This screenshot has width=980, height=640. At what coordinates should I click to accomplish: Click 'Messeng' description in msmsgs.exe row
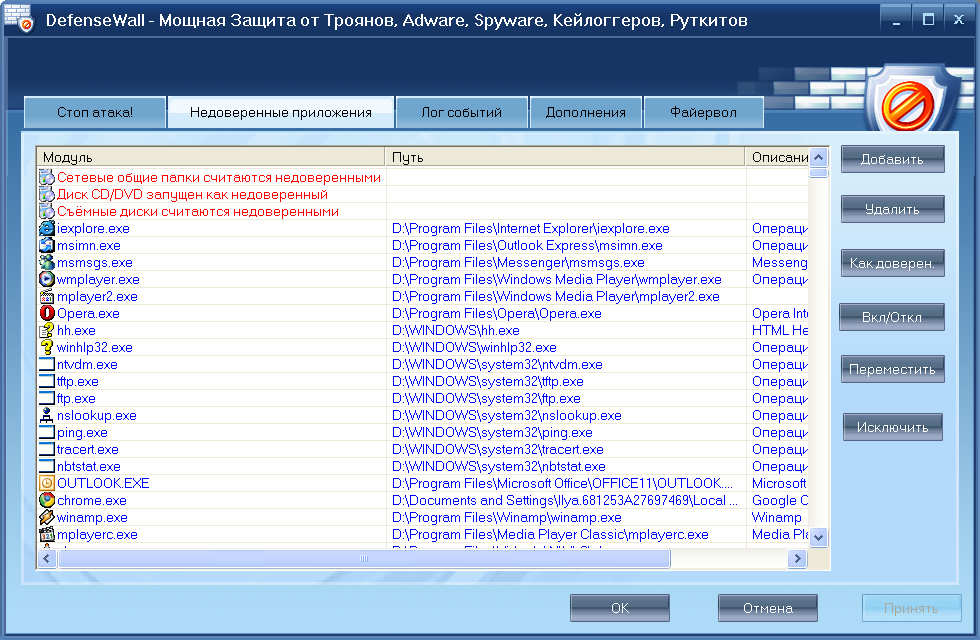pos(779,262)
